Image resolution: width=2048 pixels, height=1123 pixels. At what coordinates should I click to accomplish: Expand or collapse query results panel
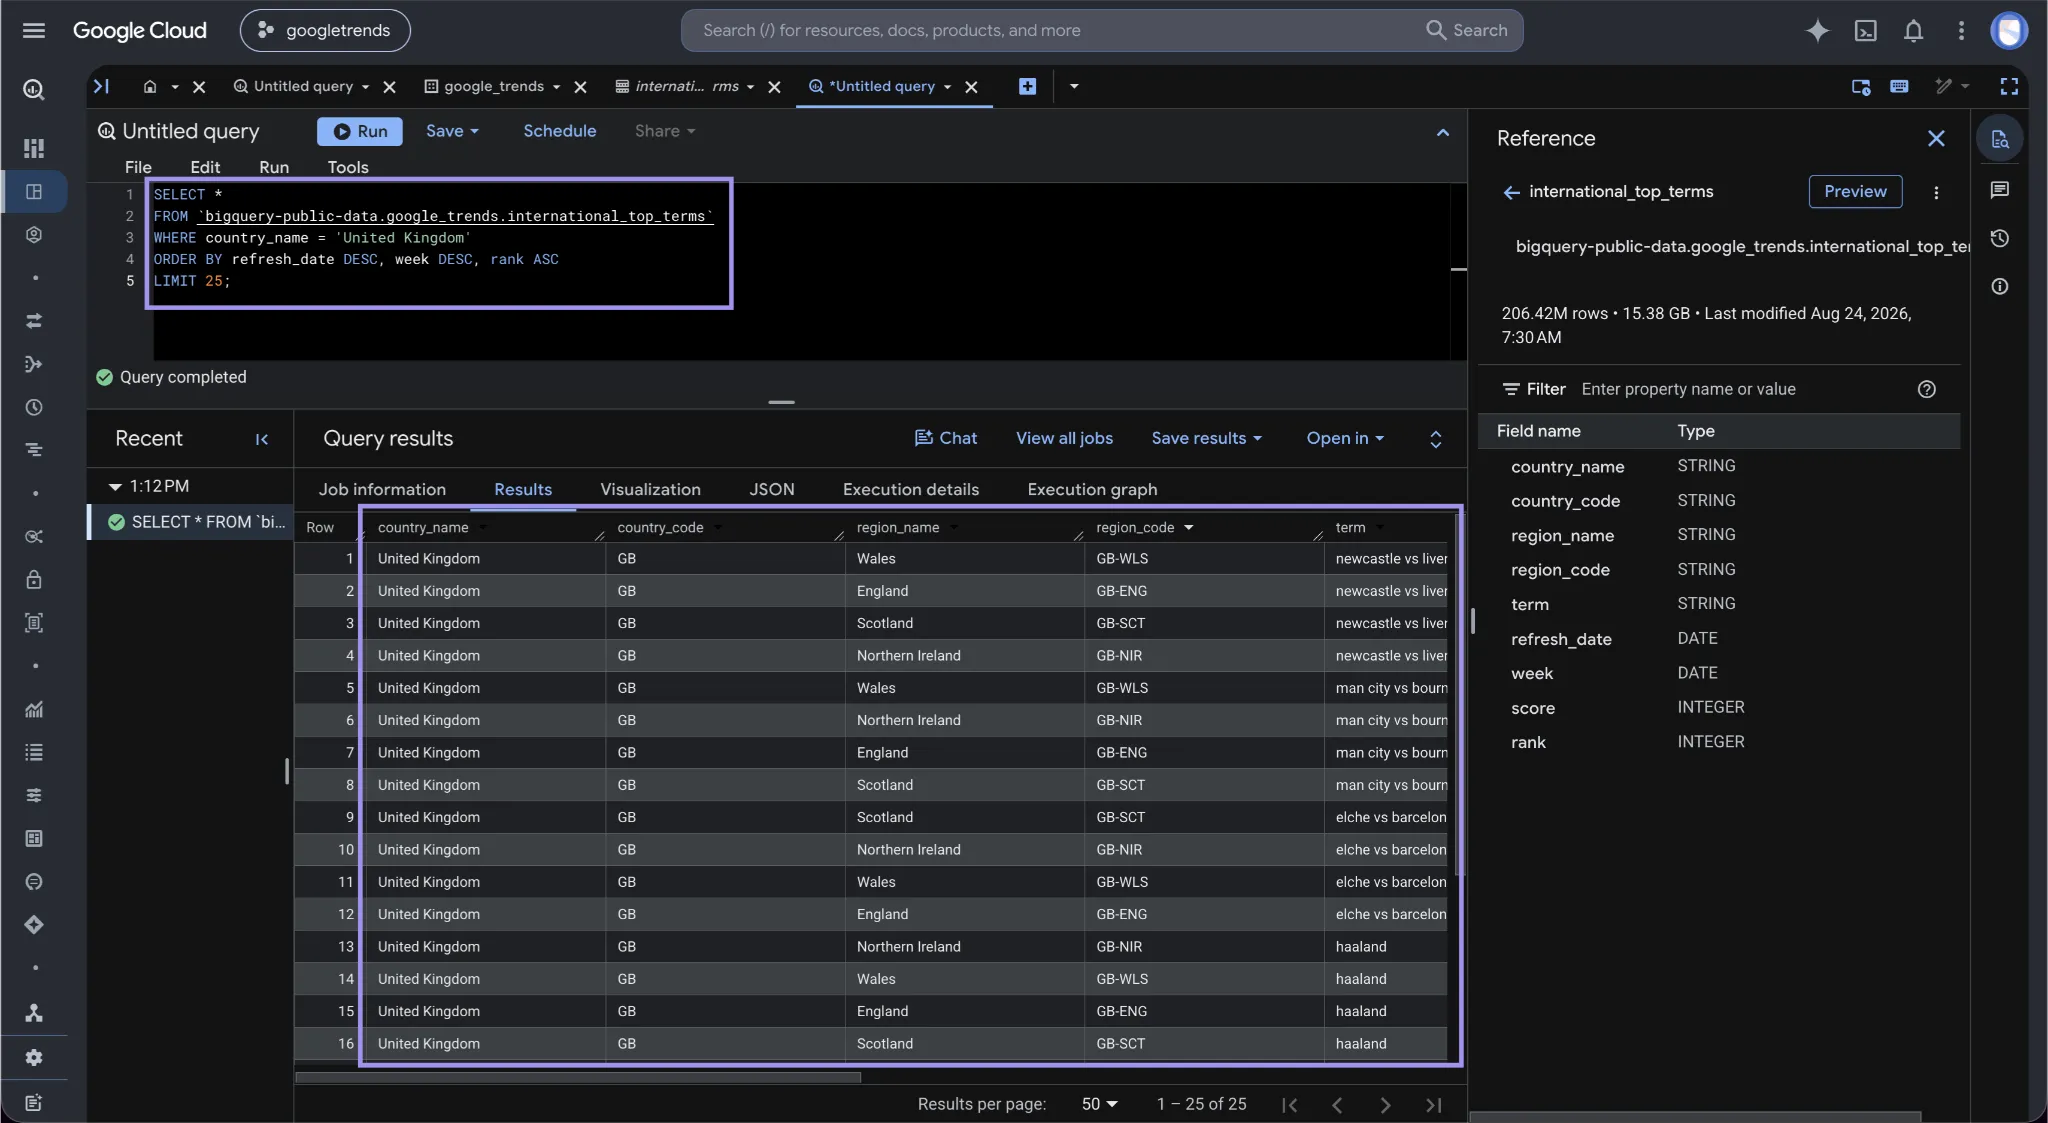pos(1436,439)
